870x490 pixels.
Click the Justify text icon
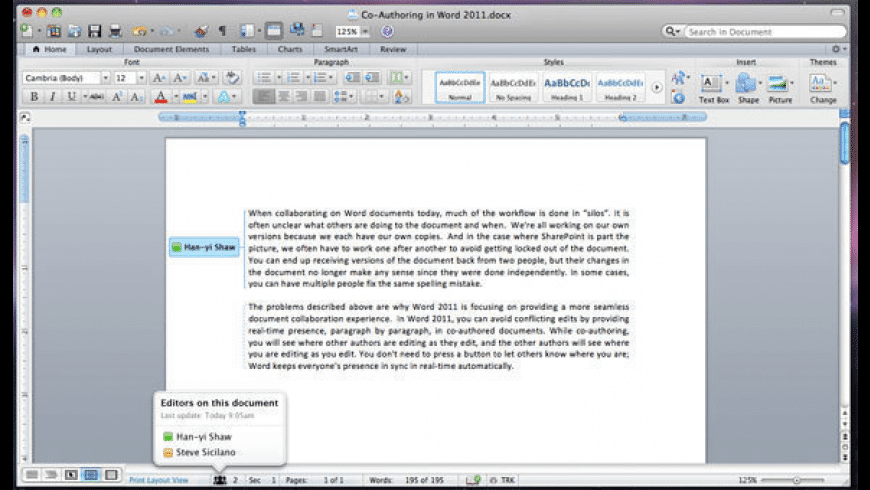click(320, 97)
